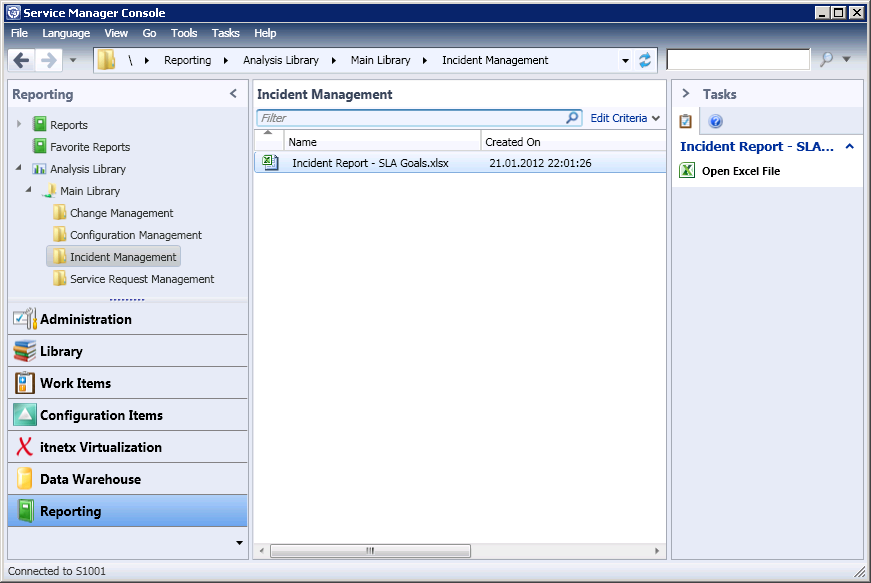Open the Tasks menu in menu bar
The width and height of the screenshot is (871, 583).
click(226, 33)
